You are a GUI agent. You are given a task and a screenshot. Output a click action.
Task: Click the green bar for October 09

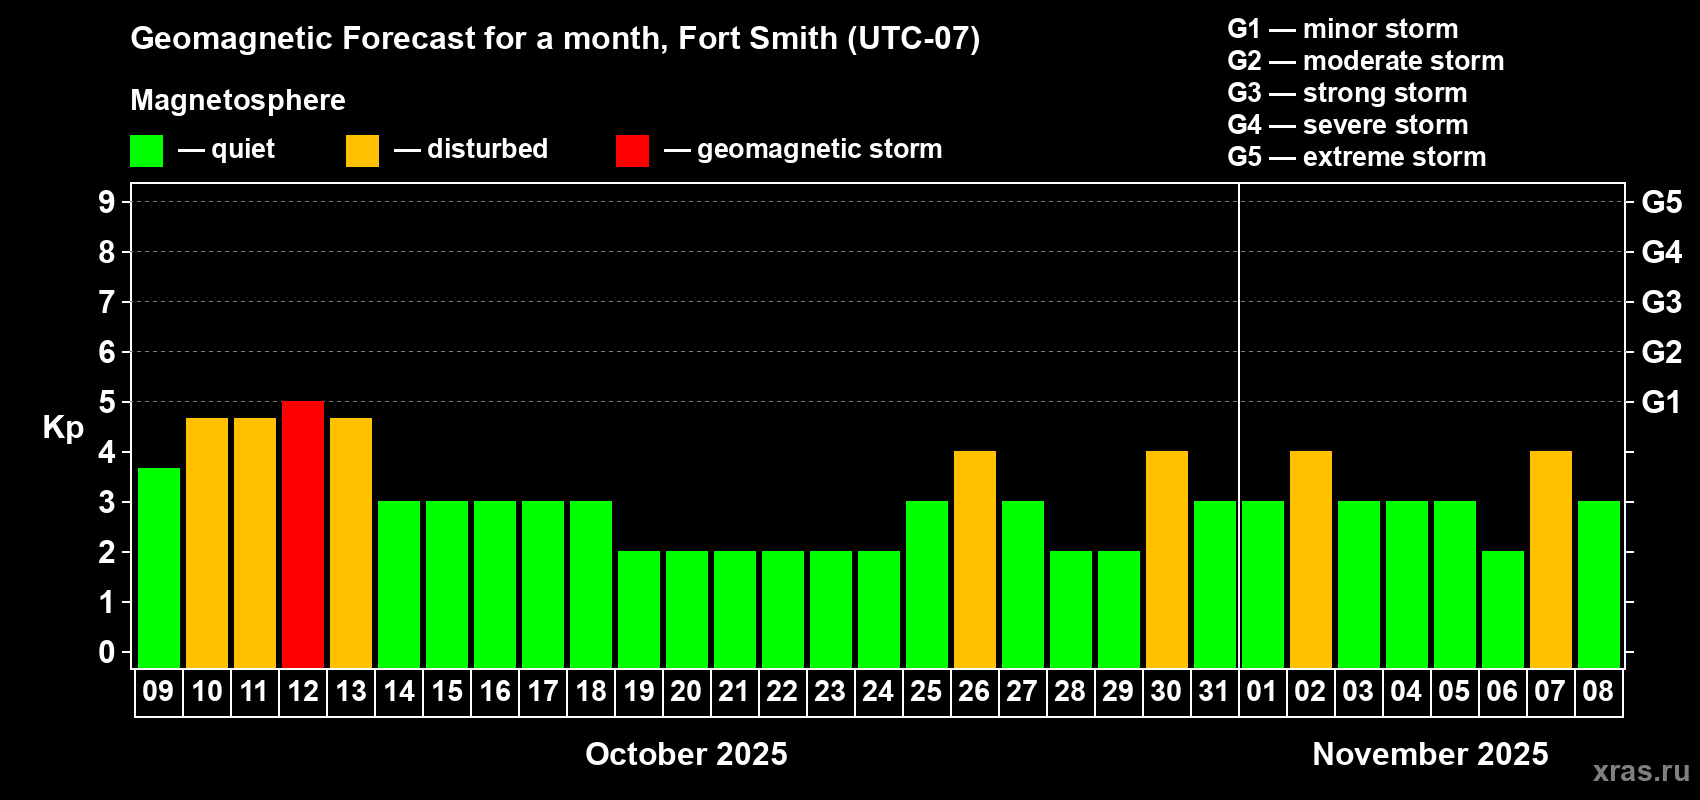click(x=159, y=567)
